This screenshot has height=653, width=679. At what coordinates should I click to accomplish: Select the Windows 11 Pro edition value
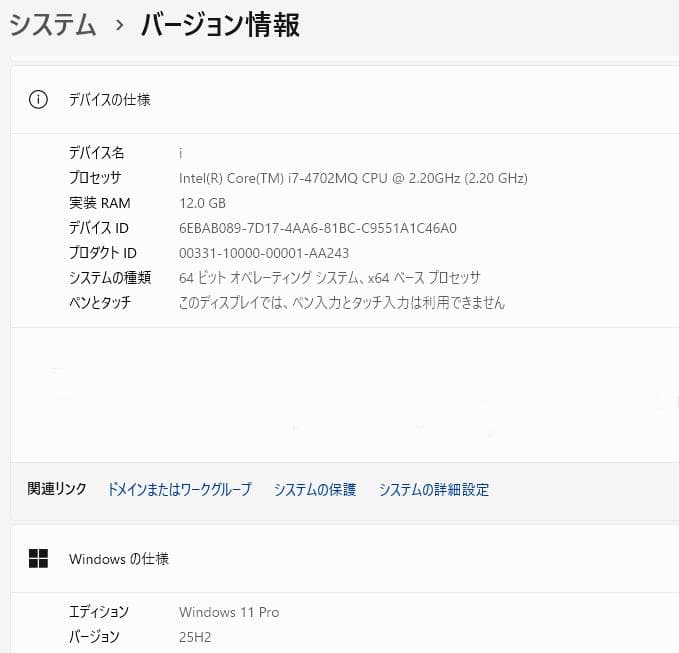click(x=229, y=612)
